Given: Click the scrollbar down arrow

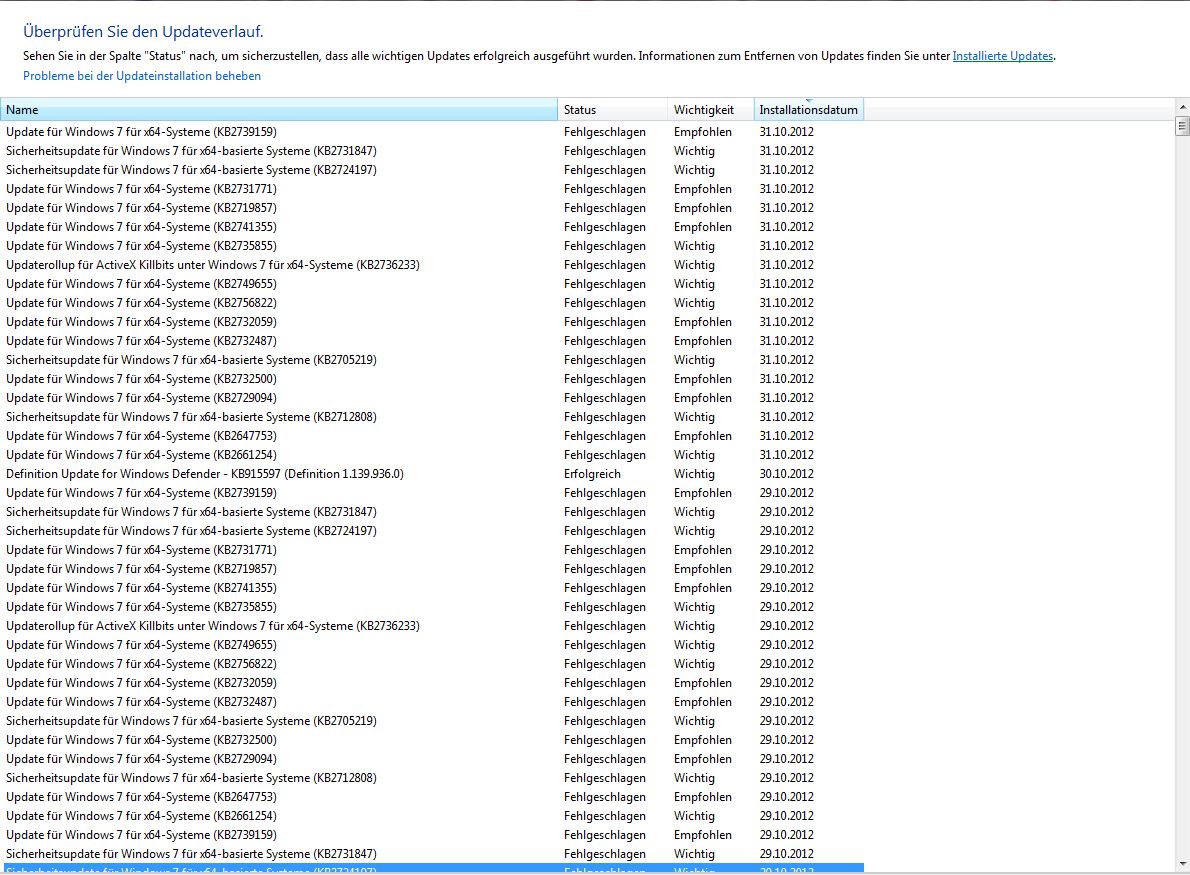Looking at the screenshot, I should [1182, 864].
